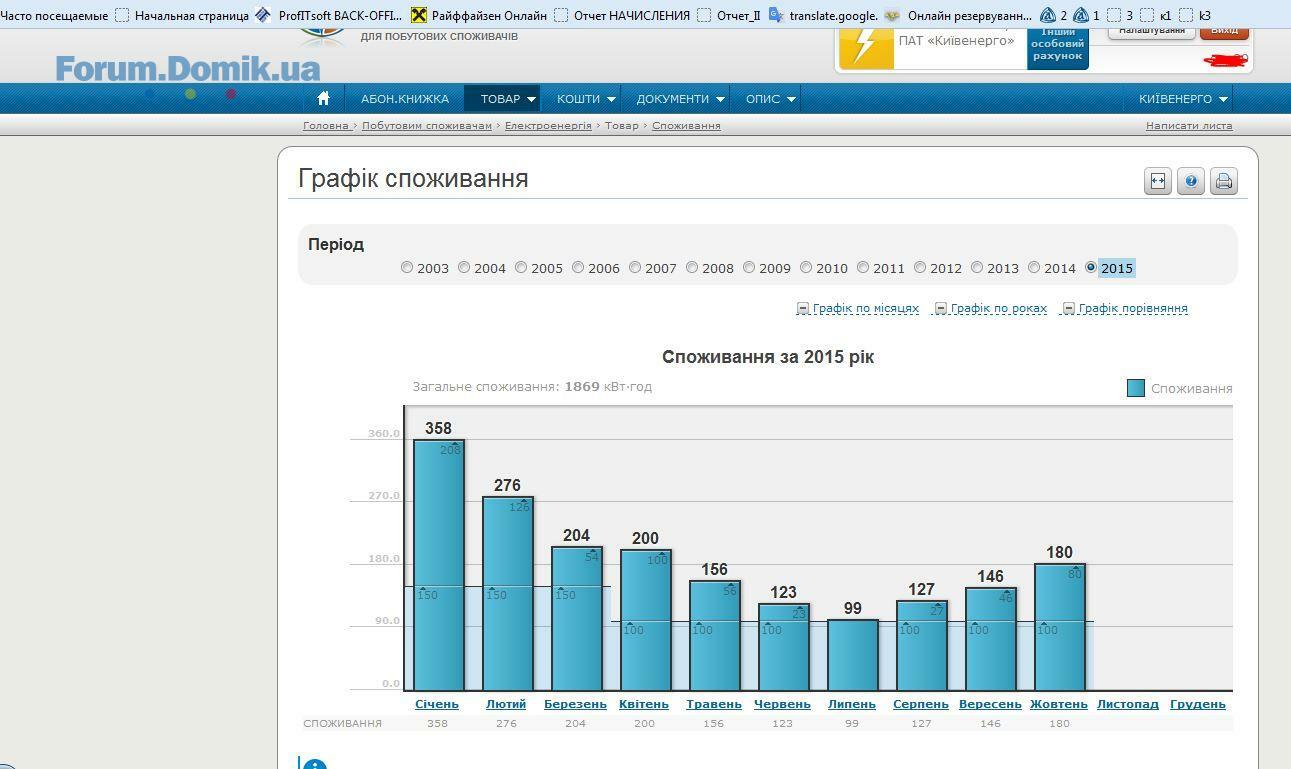
Task: Open the ДОКУМЕНТИ dropdown menu
Action: 679,99
